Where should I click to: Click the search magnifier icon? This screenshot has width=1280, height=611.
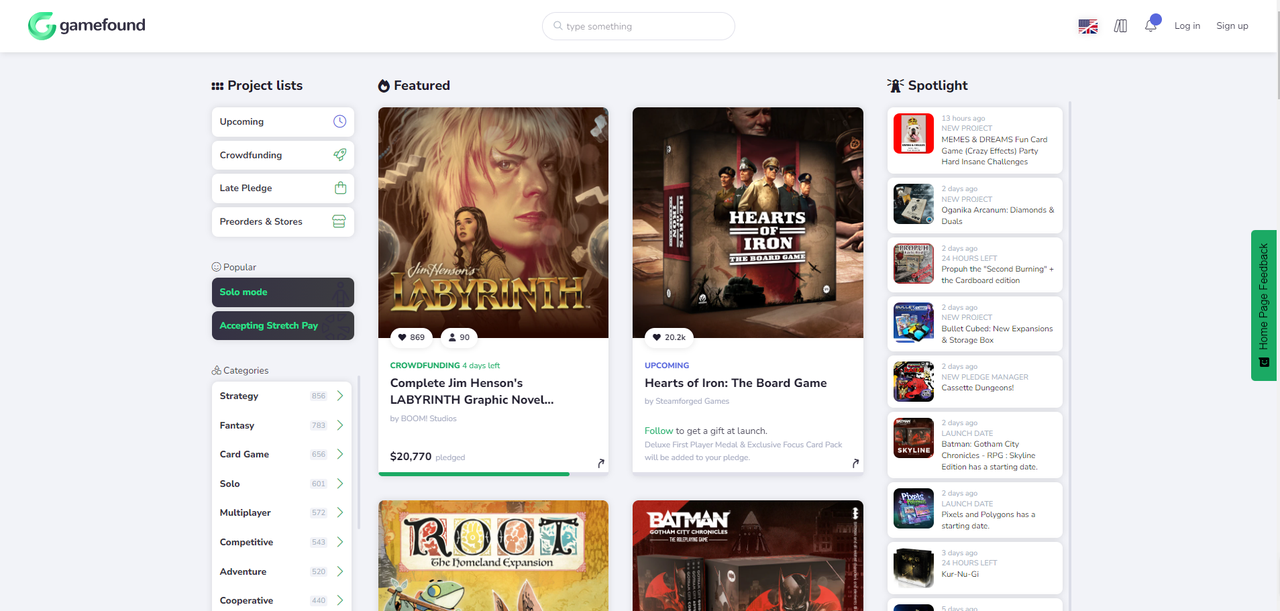click(558, 26)
